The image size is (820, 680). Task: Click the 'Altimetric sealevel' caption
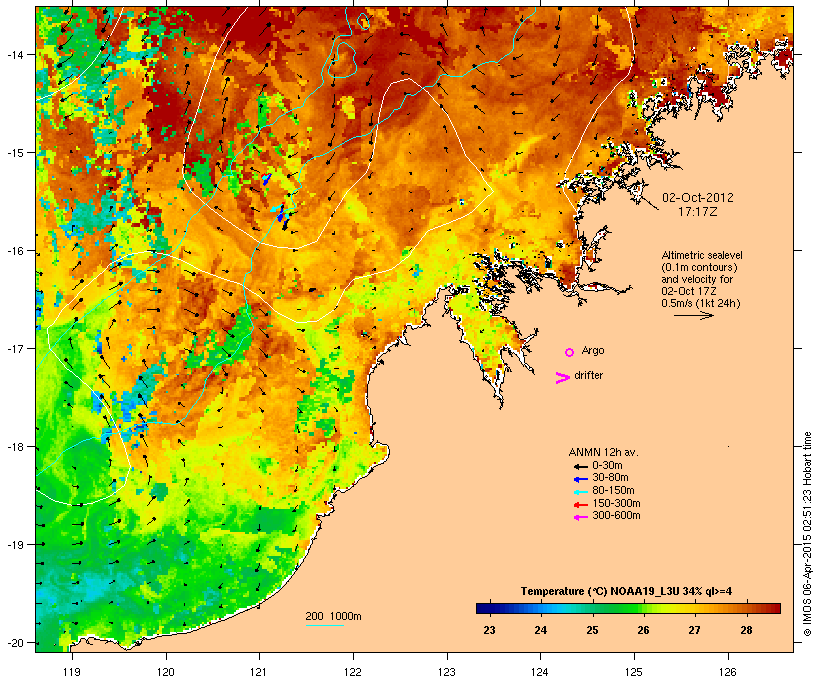tap(702, 255)
